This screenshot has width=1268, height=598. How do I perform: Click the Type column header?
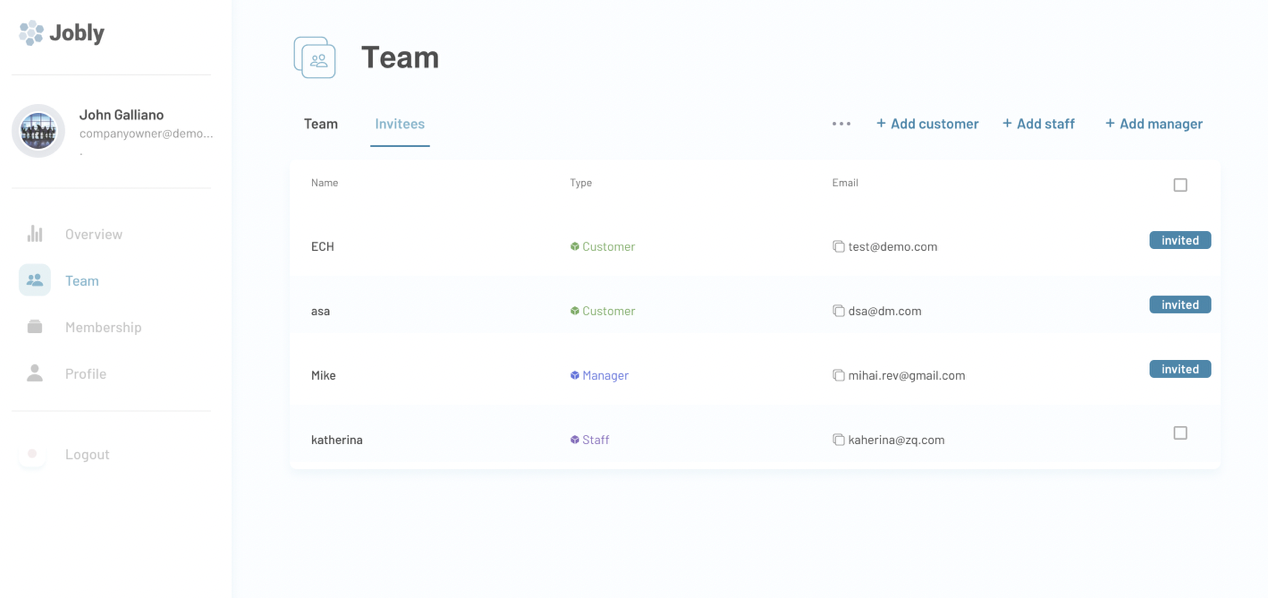pos(581,183)
